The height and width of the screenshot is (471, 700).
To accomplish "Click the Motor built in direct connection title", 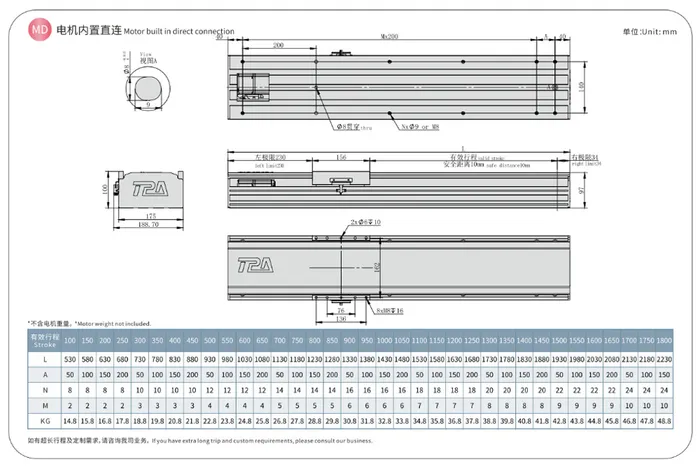I will (179, 31).
